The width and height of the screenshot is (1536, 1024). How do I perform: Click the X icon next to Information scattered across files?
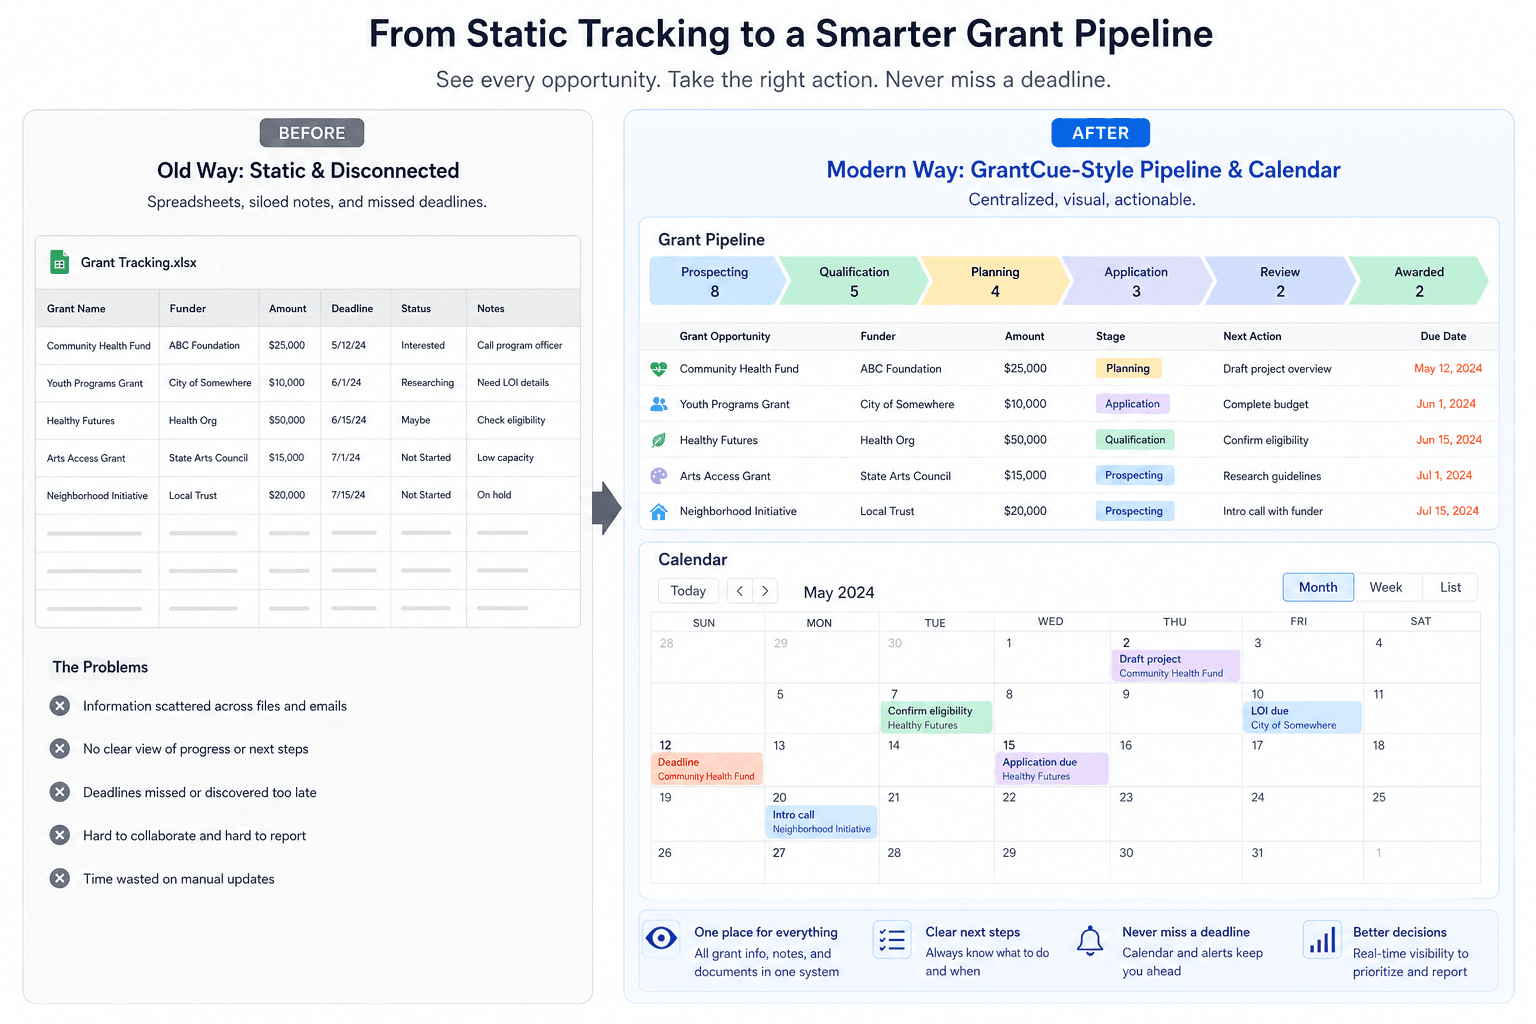pyautogui.click(x=60, y=706)
